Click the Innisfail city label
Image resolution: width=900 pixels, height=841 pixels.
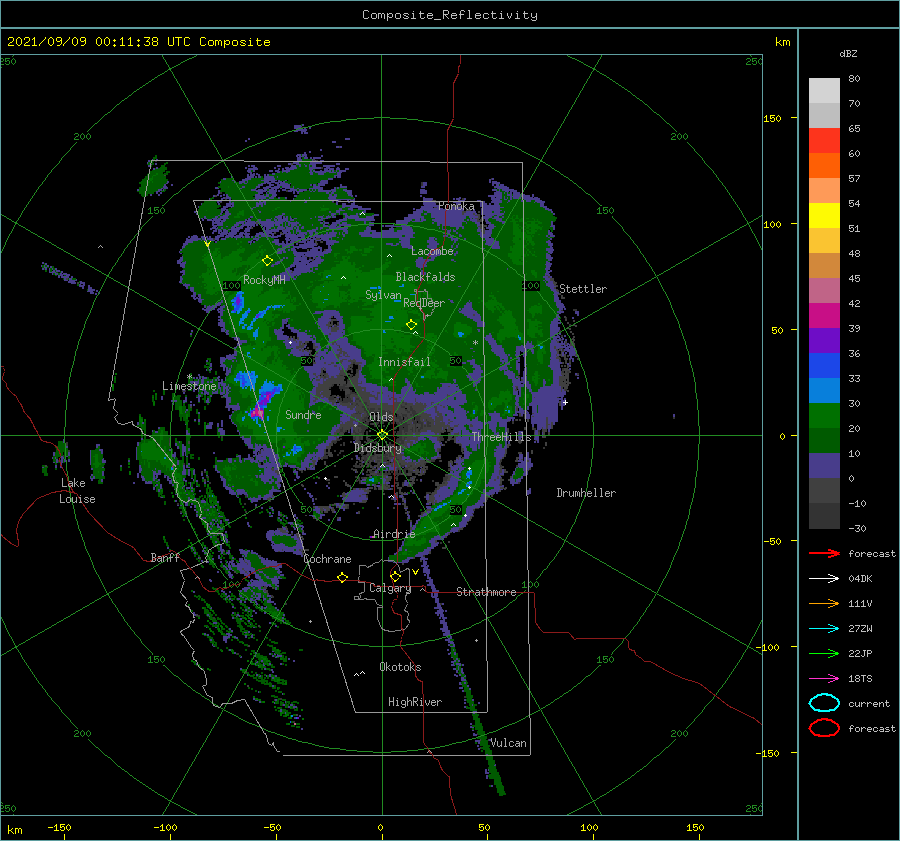tap(404, 362)
